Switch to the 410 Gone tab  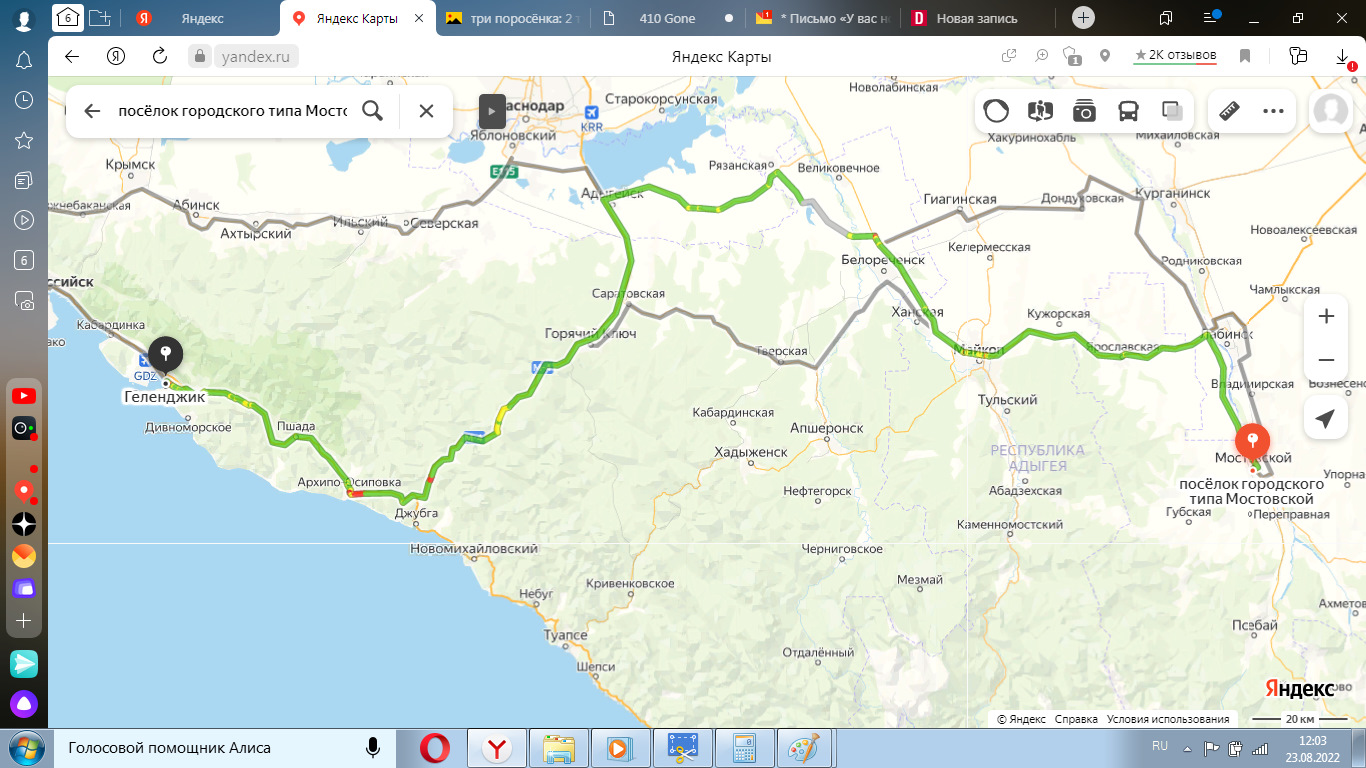click(x=666, y=18)
